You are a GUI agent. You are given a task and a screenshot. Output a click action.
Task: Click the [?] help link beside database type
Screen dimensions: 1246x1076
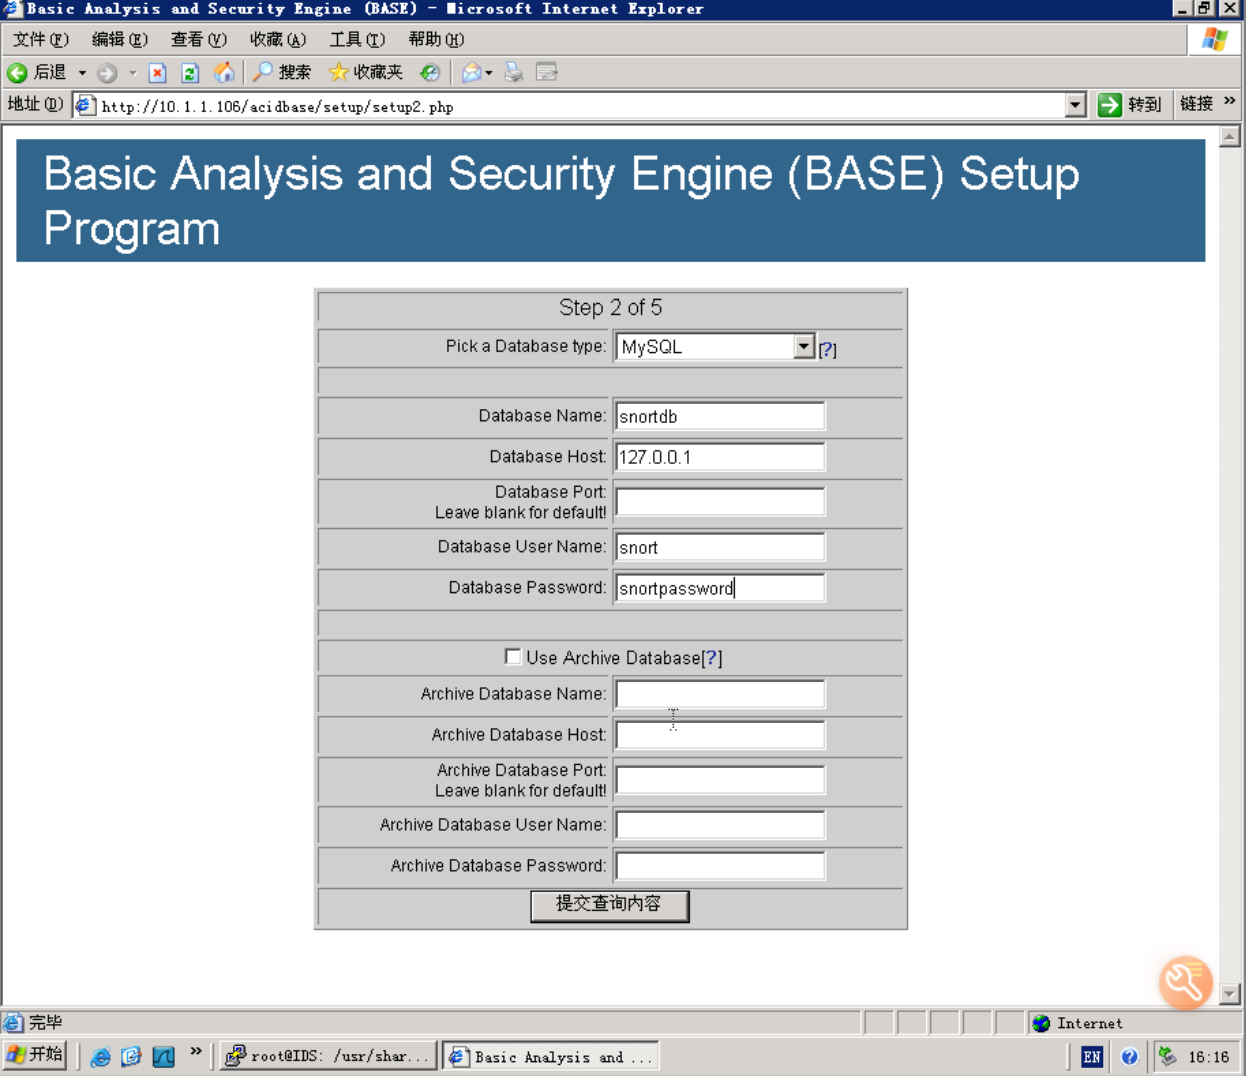[827, 349]
